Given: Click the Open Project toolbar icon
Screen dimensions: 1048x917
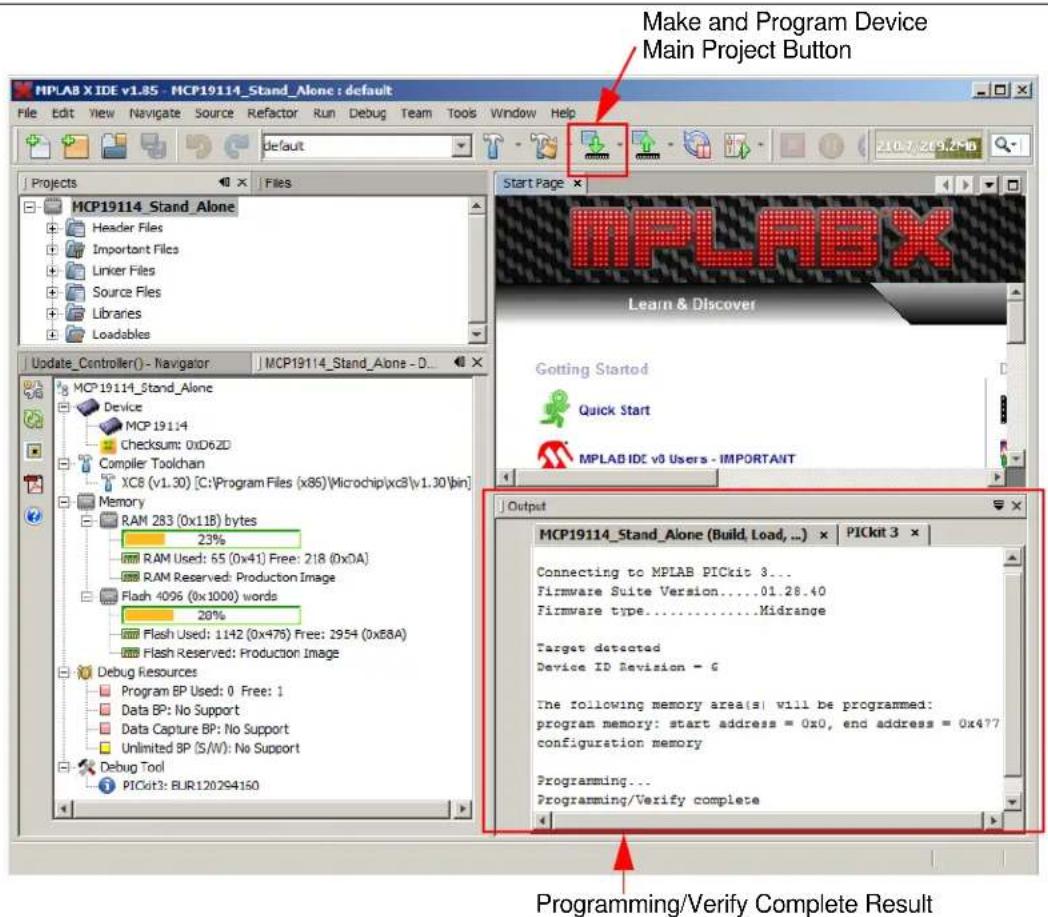Looking at the screenshot, I should click(114, 146).
